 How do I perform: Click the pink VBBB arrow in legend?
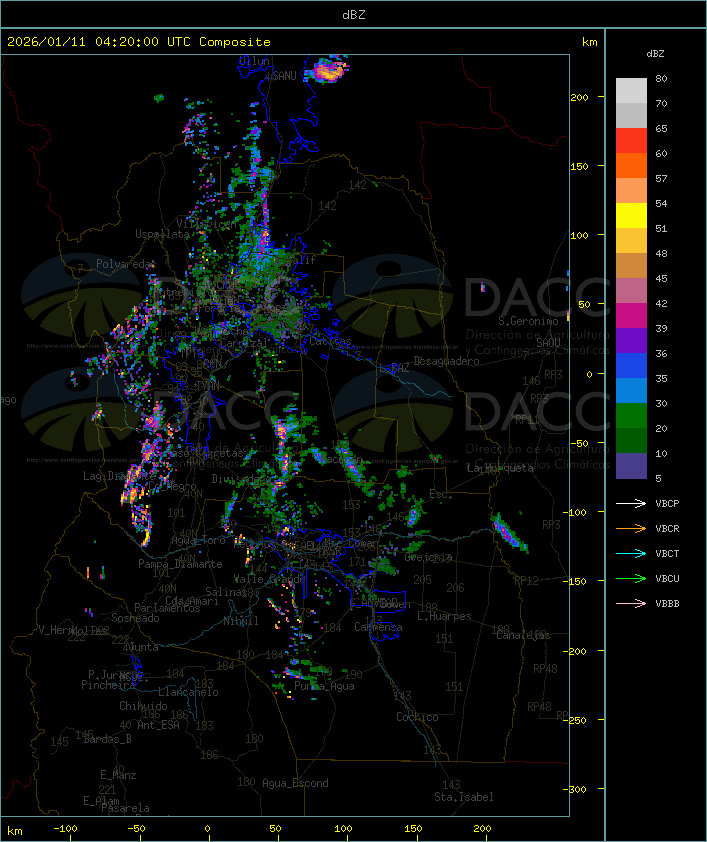click(631, 604)
